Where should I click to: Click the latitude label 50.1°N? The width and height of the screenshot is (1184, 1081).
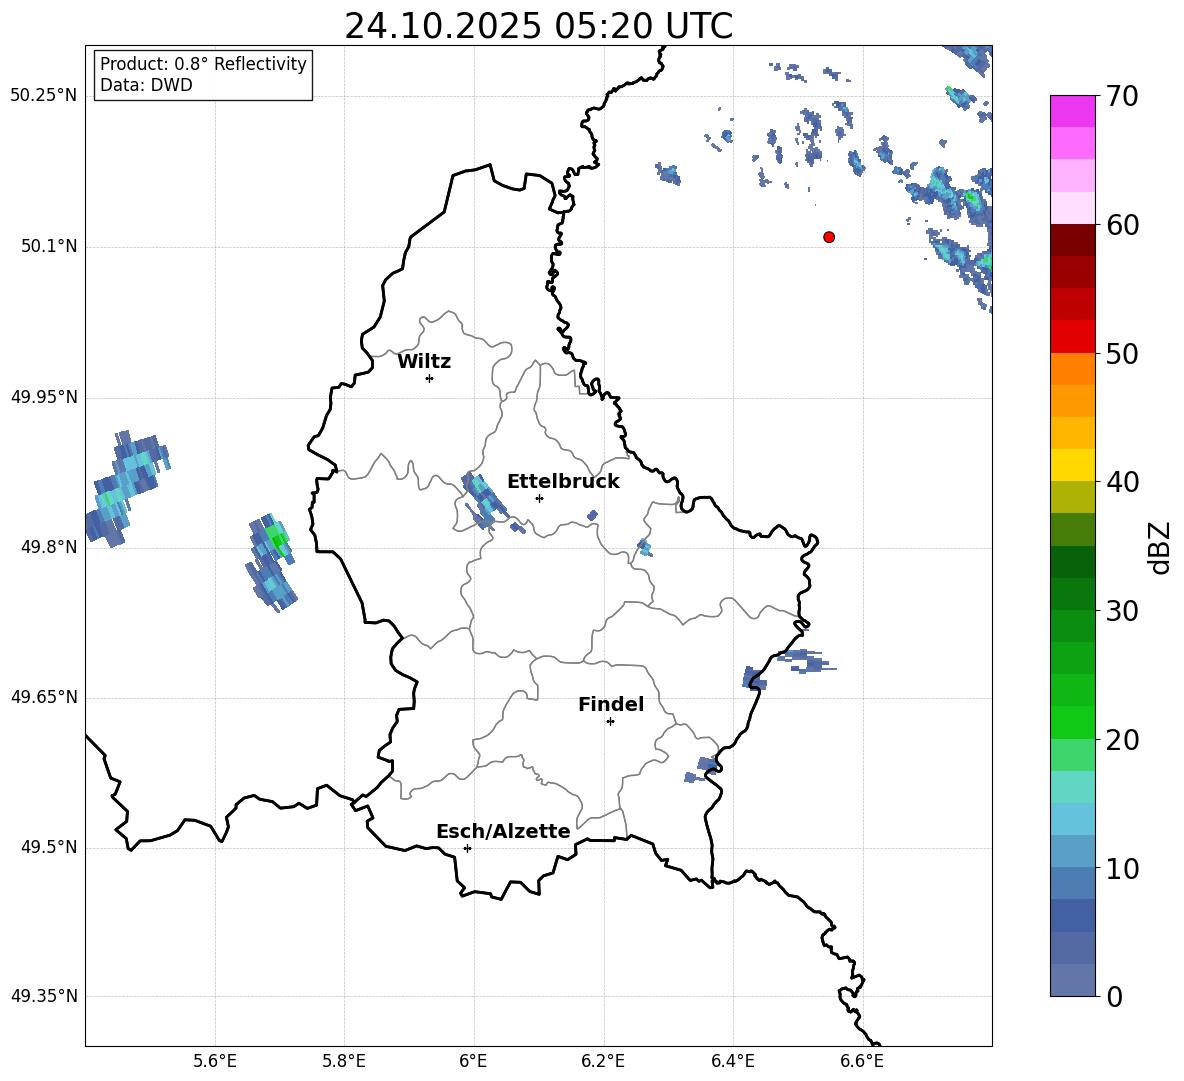[x=48, y=247]
